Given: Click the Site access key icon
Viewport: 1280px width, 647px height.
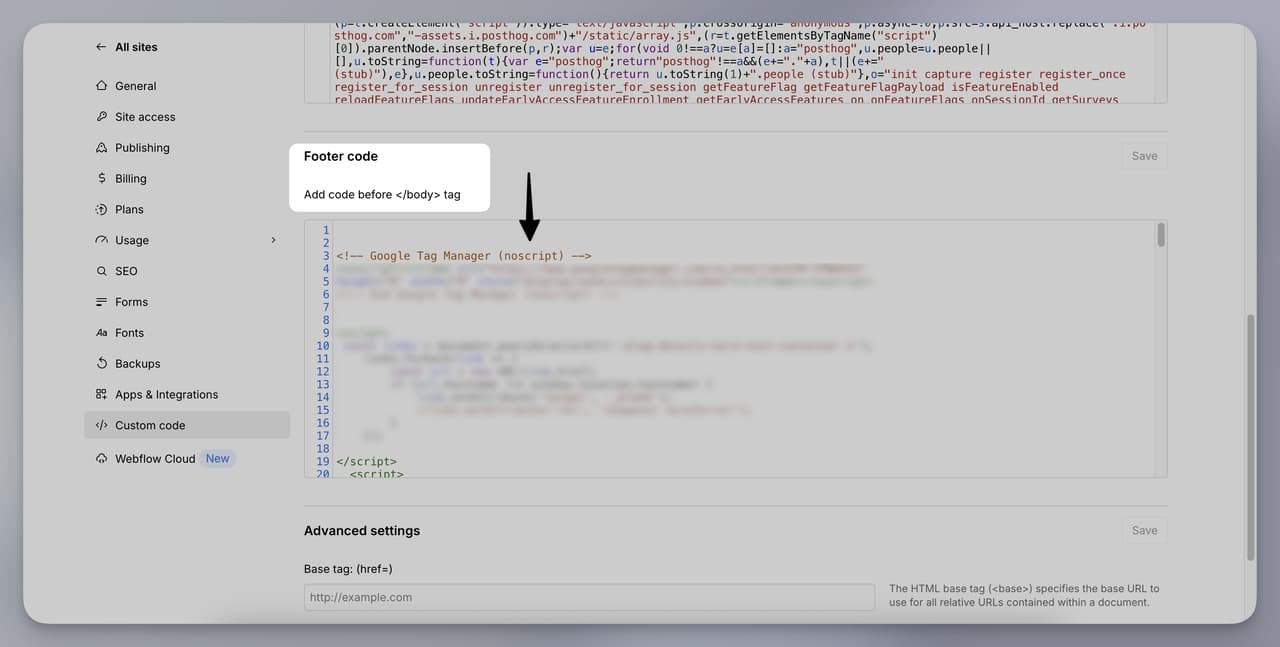Looking at the screenshot, I should tap(101, 117).
